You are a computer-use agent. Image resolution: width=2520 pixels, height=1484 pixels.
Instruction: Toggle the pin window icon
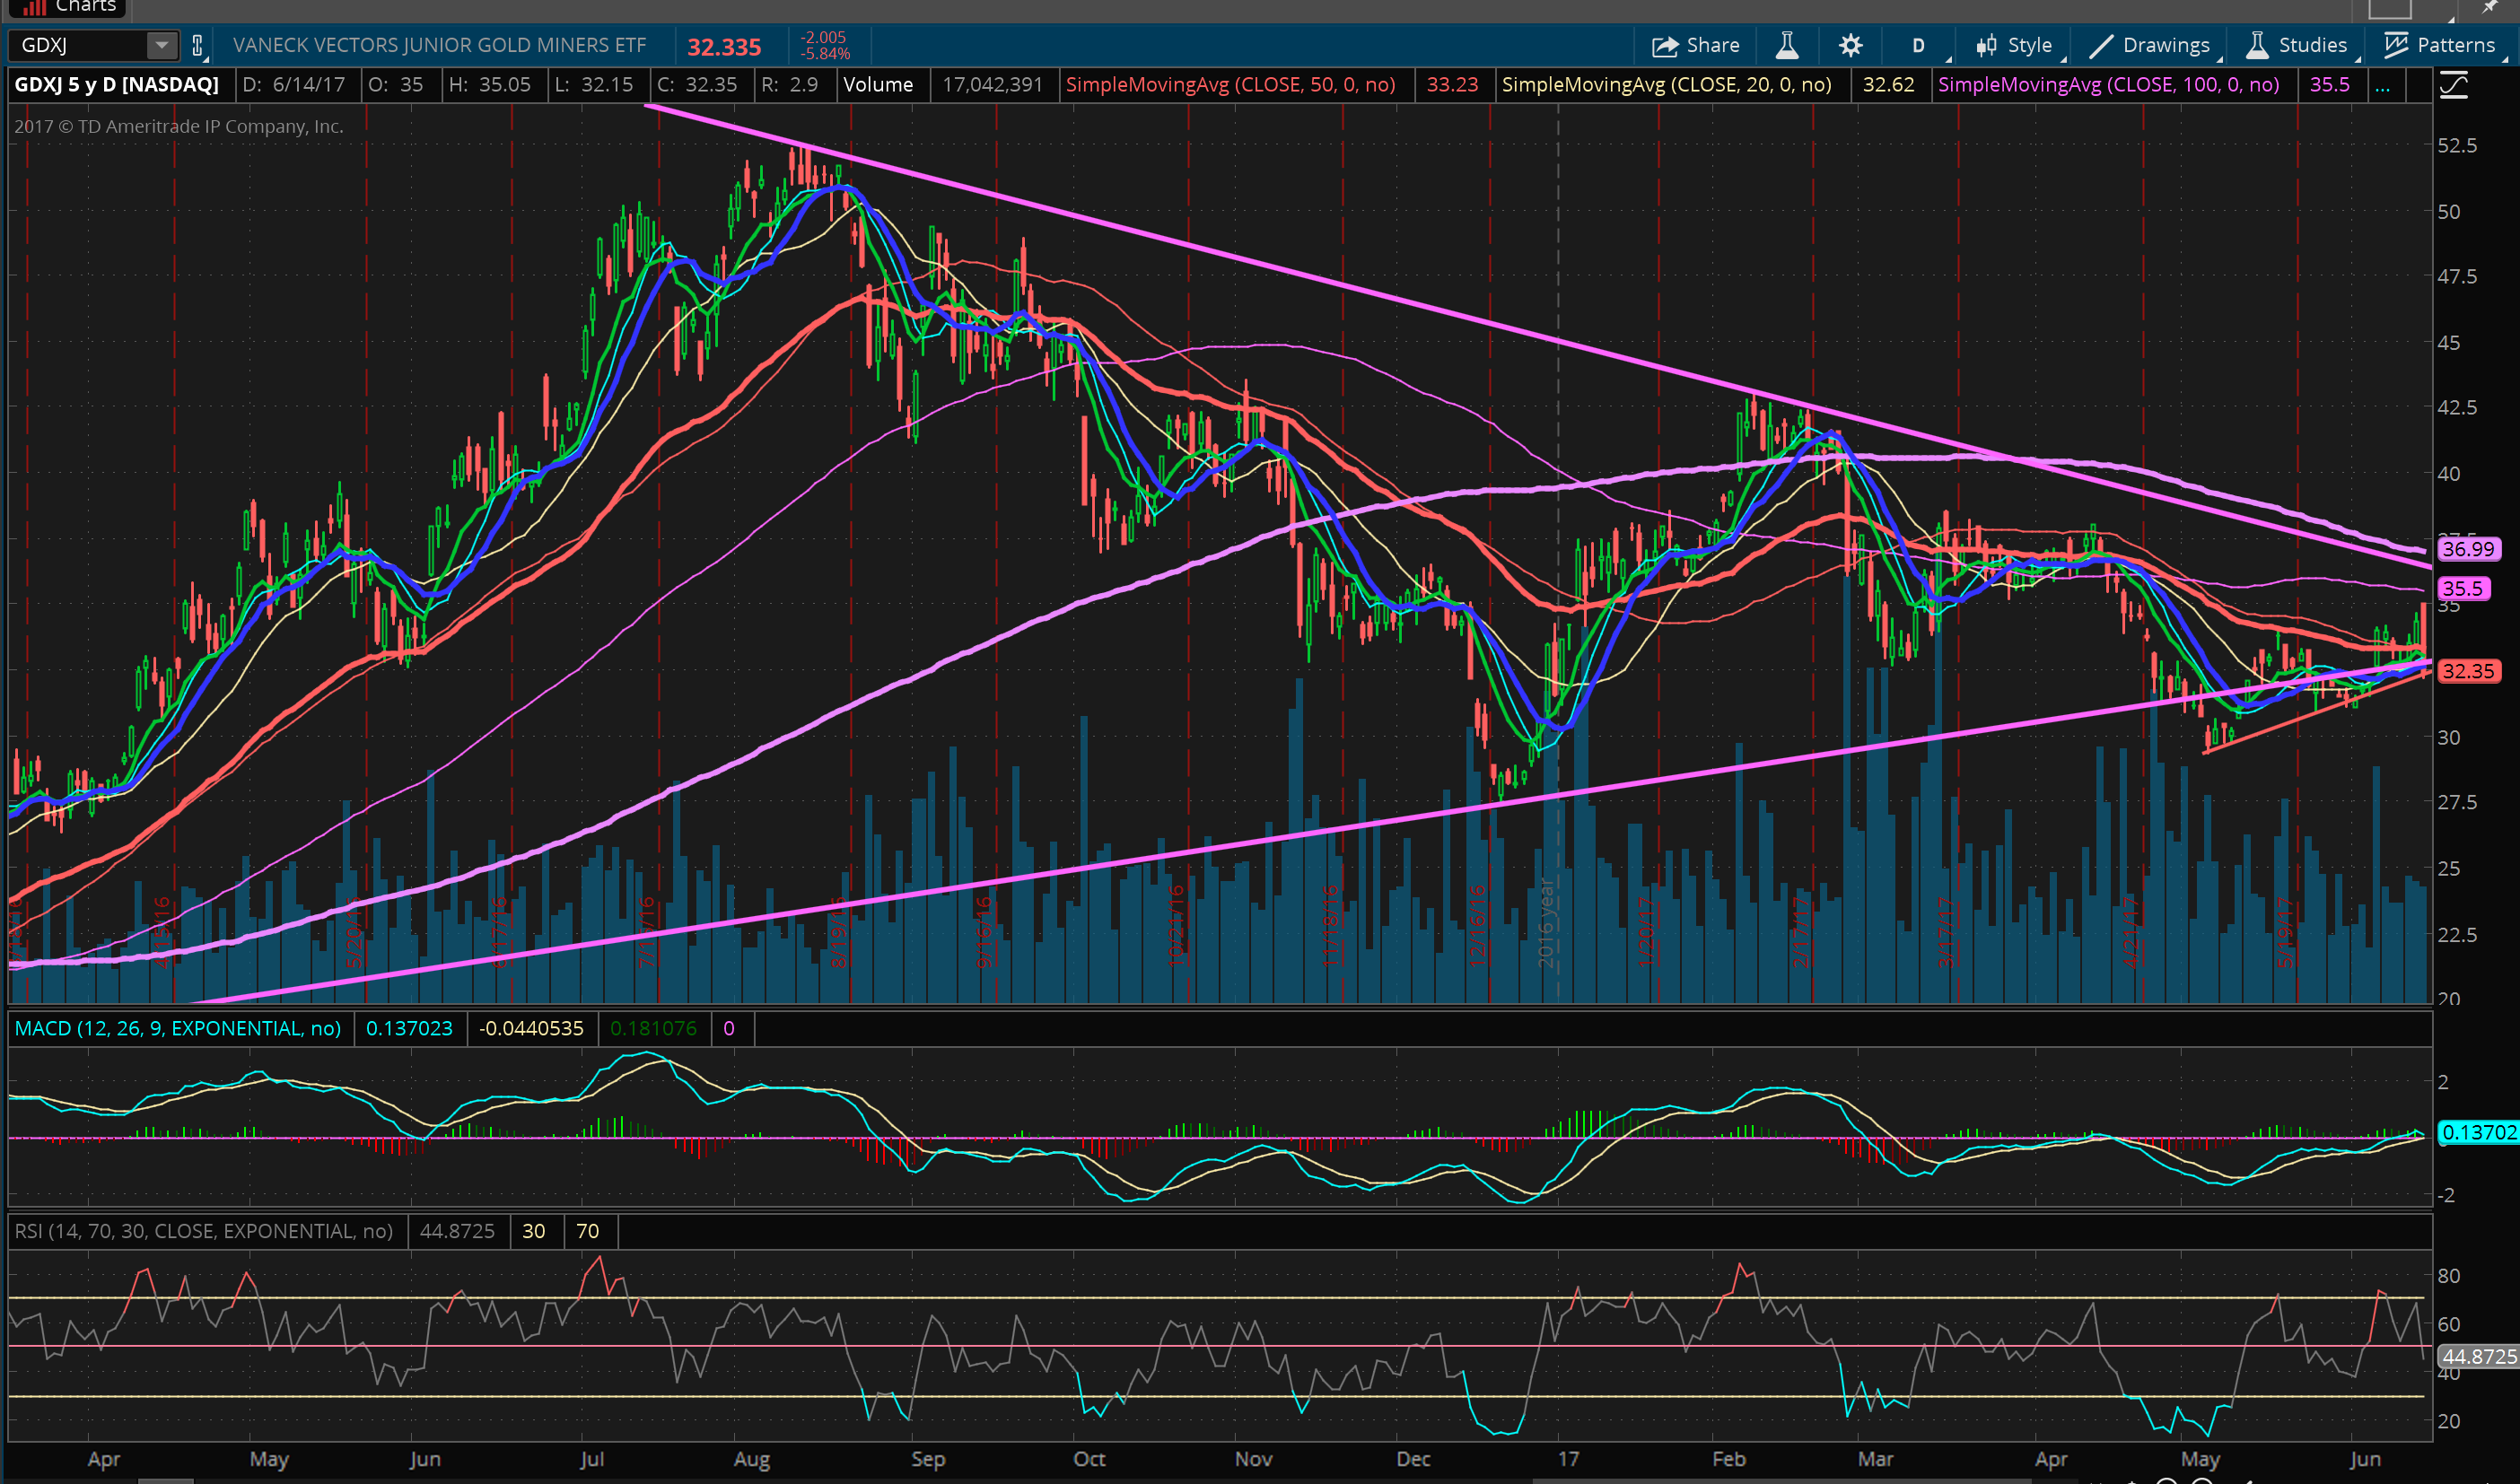pos(2490,8)
